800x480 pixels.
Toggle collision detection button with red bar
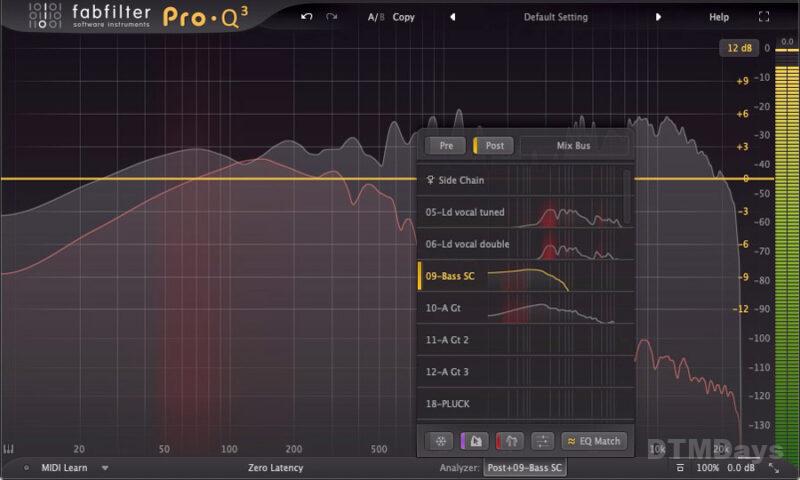tap(510, 441)
